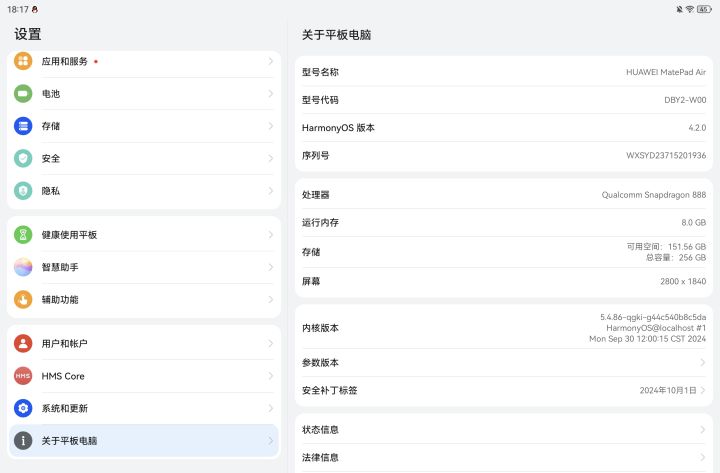The width and height of the screenshot is (720, 473).
Task: Tap the notification icon beside the clock
Action: tap(35, 9)
